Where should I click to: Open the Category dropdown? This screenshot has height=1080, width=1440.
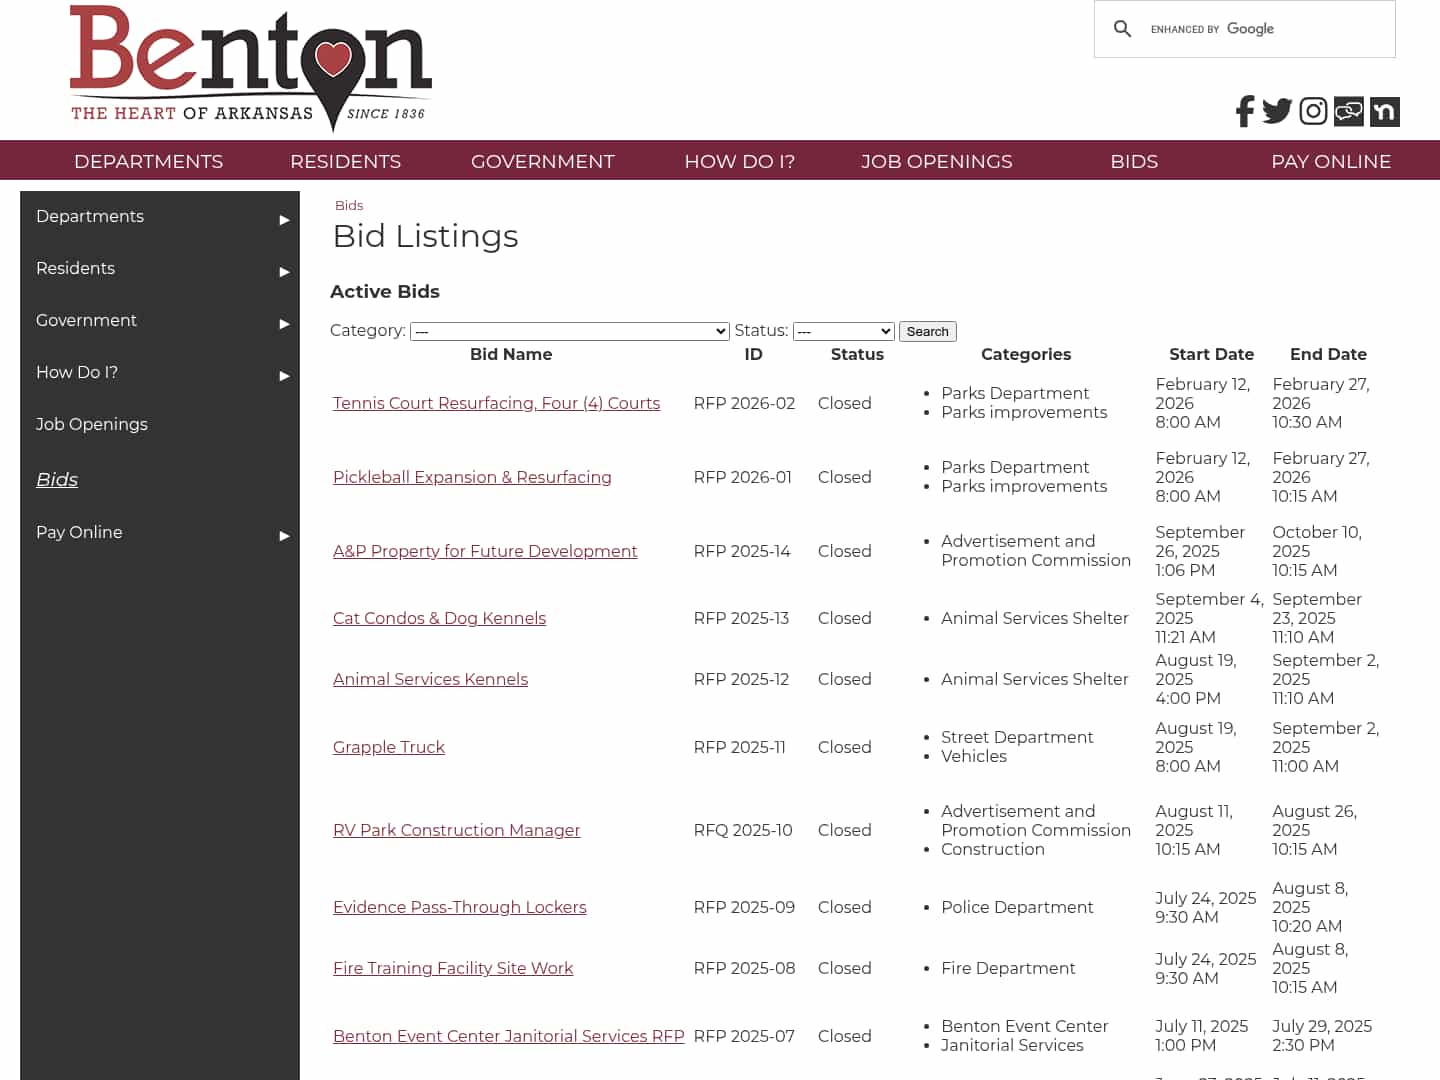click(570, 331)
